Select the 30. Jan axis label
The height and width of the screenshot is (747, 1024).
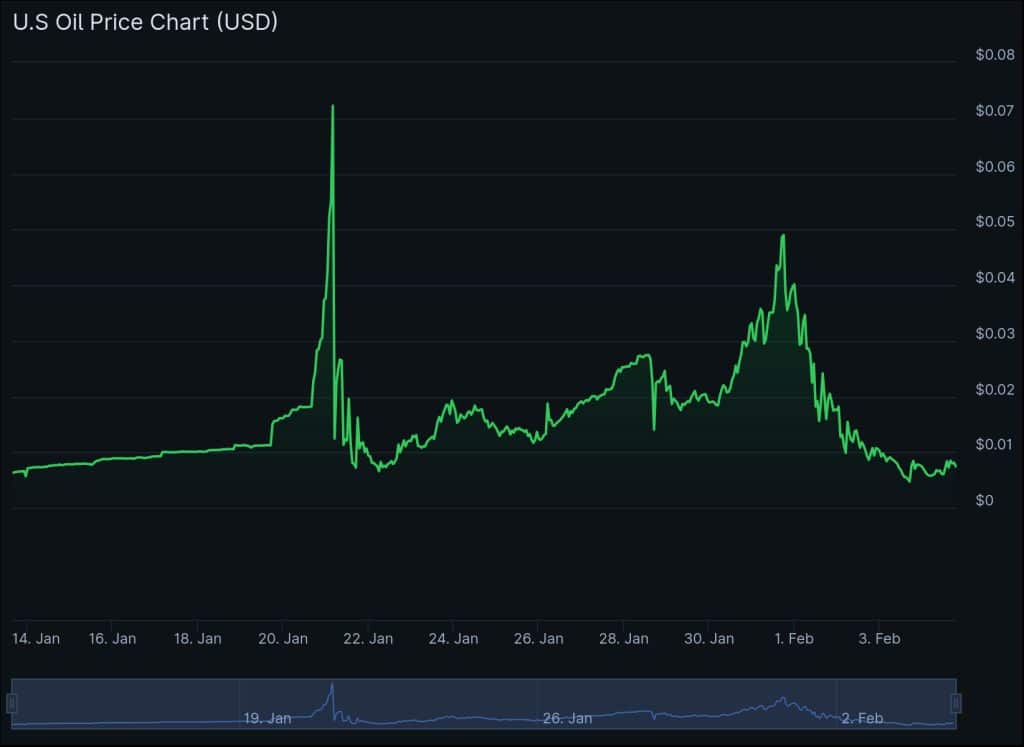click(711, 638)
